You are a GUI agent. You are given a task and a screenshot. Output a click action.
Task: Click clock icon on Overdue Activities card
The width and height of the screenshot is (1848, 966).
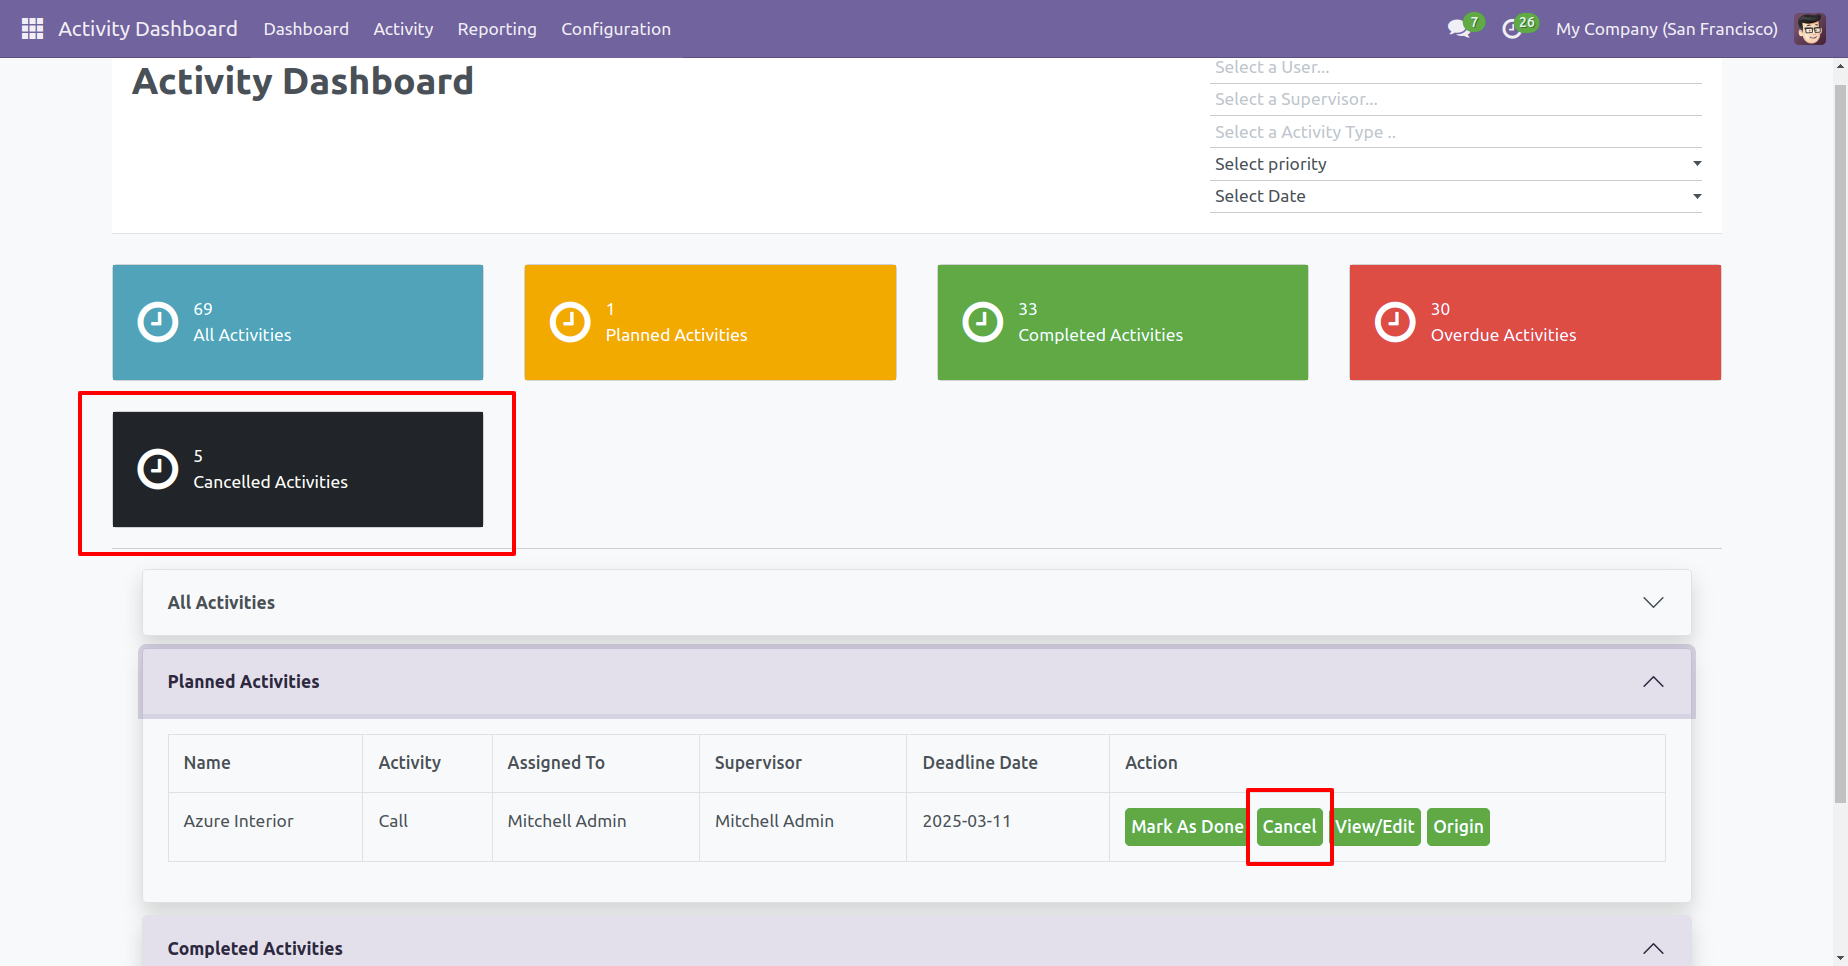(x=1395, y=322)
